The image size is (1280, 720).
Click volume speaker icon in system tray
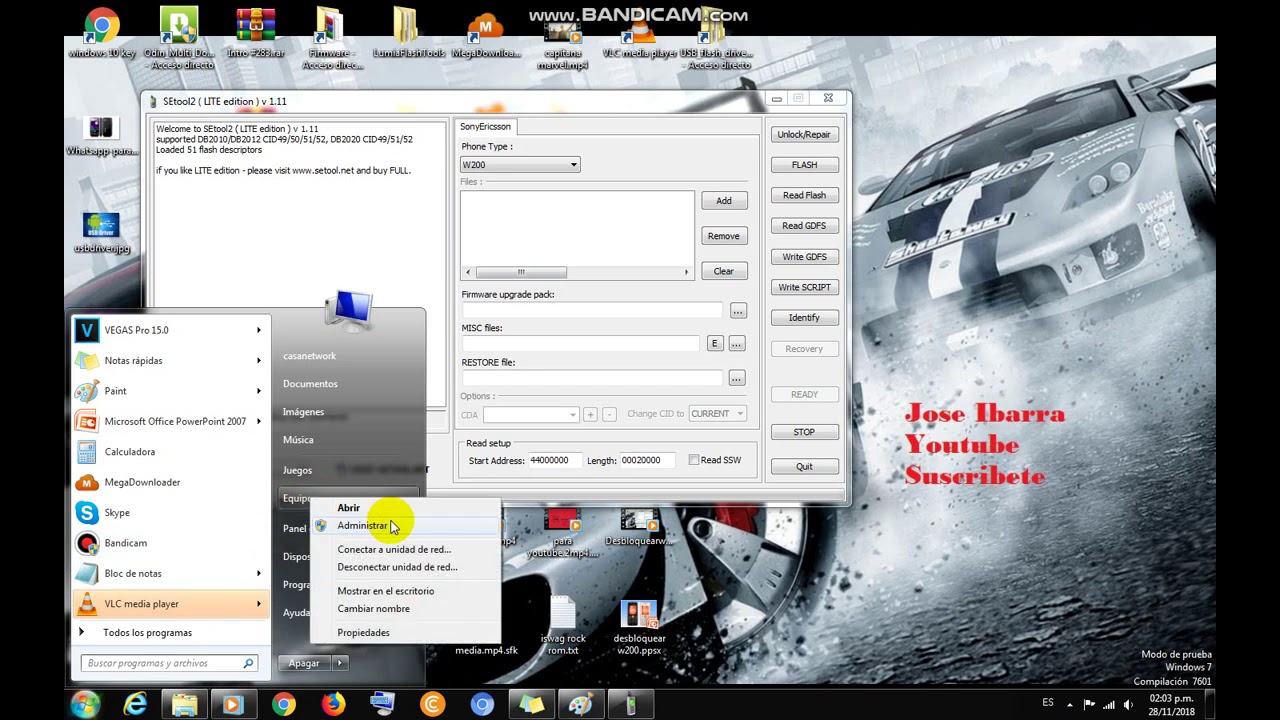click(1128, 704)
